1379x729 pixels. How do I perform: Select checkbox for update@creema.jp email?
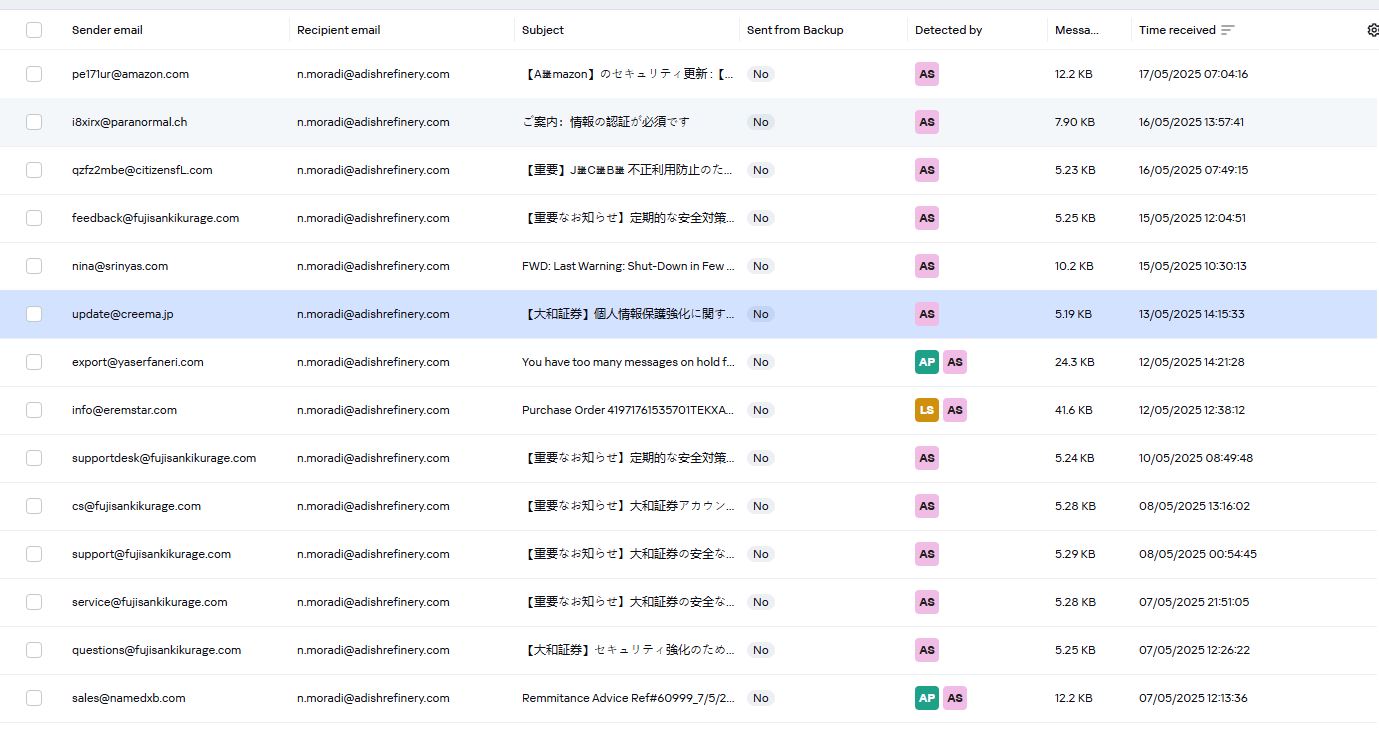point(34,314)
